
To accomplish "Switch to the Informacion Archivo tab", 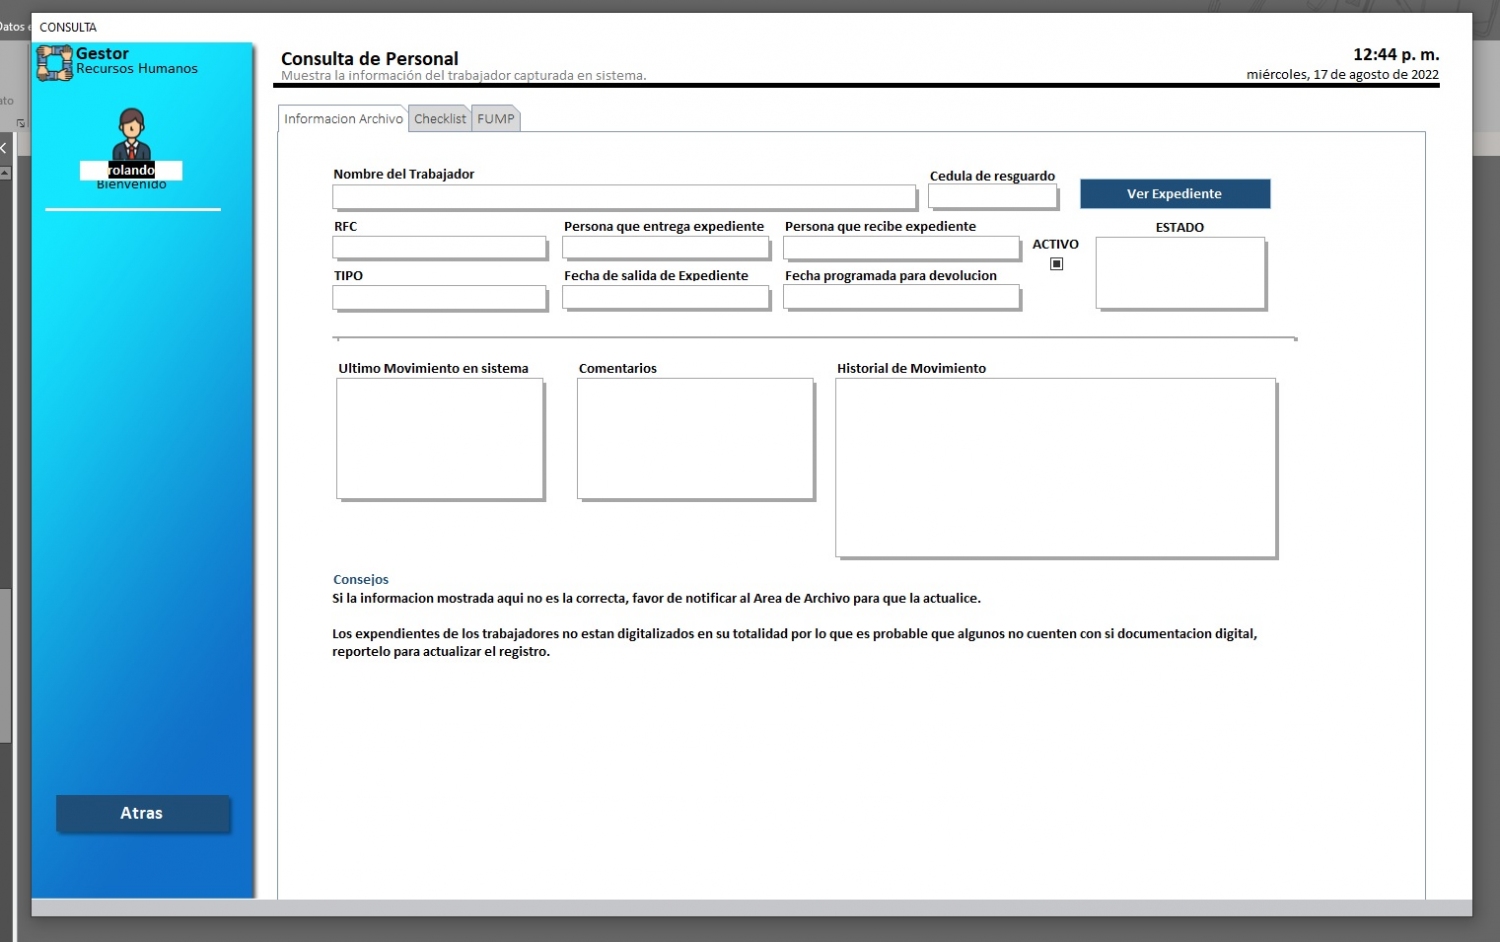I will tap(343, 119).
